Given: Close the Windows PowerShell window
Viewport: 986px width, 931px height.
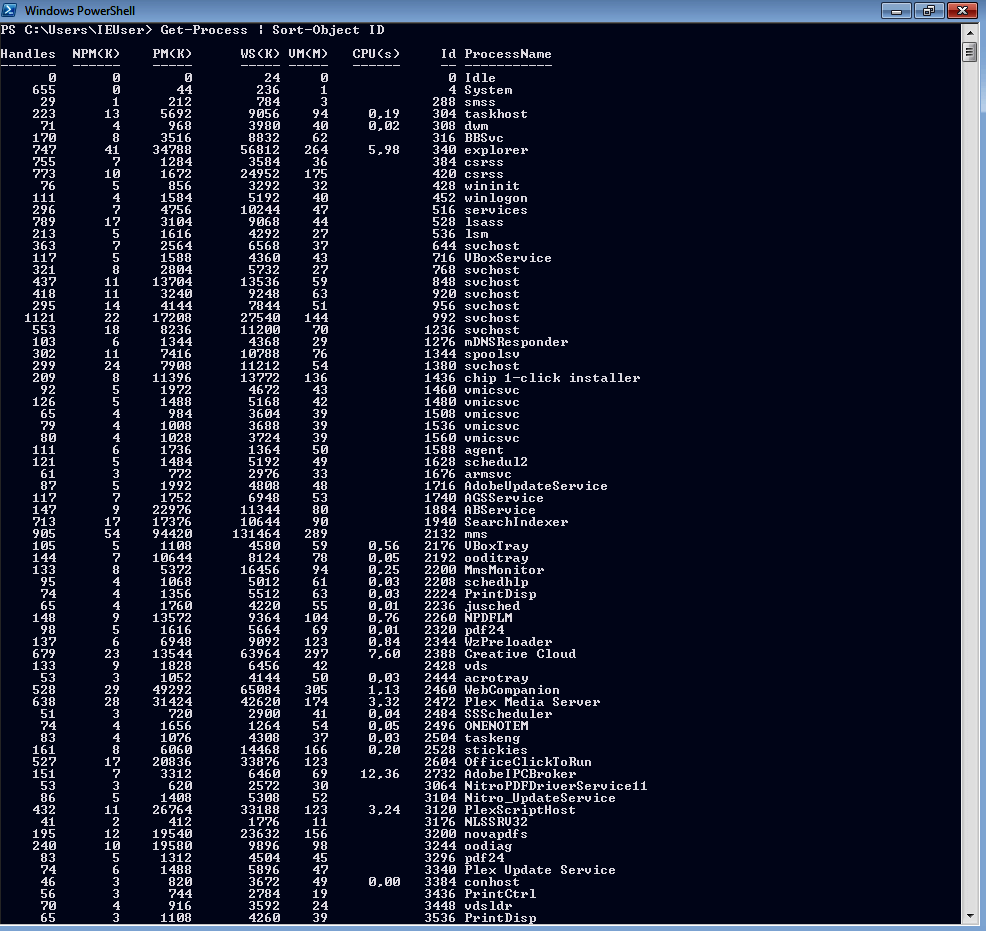Looking at the screenshot, I should 961,10.
